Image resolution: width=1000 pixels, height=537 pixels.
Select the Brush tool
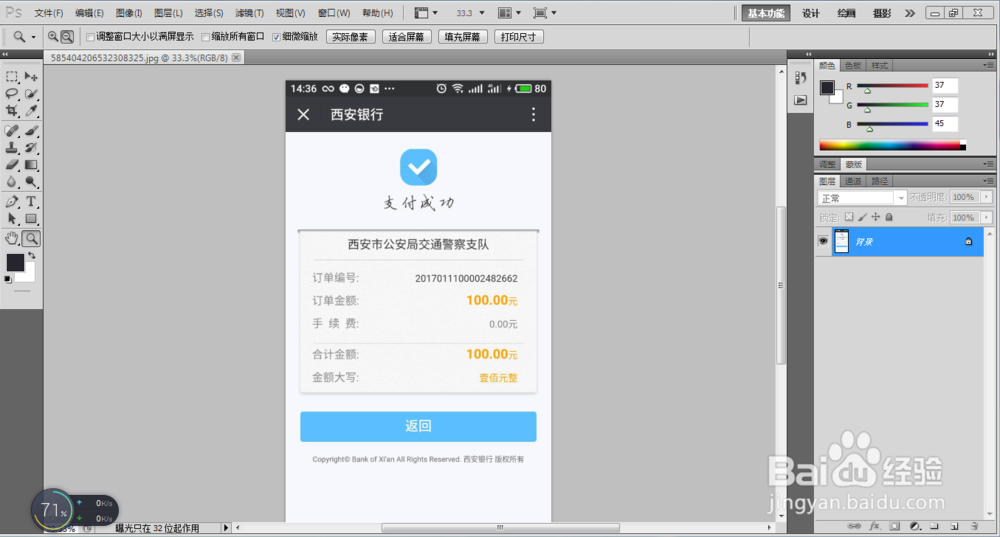coord(31,131)
